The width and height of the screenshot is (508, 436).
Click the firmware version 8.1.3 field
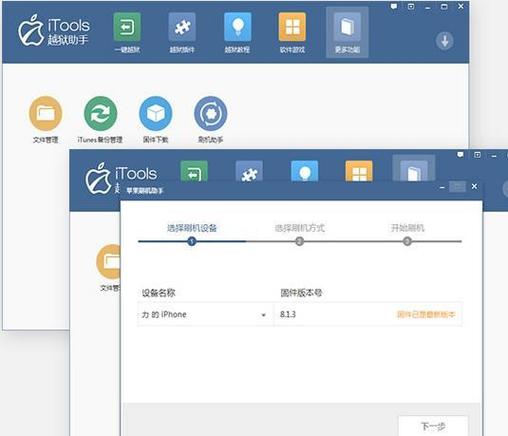click(368, 314)
